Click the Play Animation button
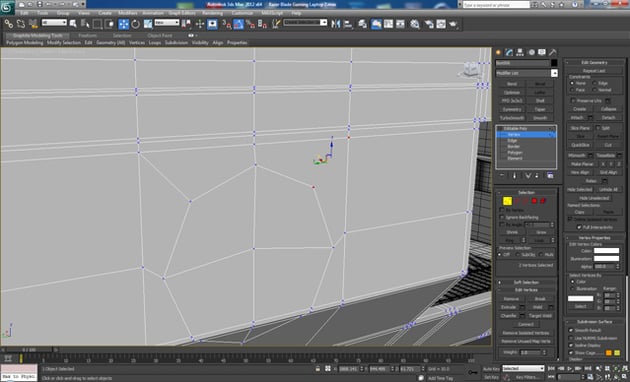The width and height of the screenshot is (630, 382). 569,368
